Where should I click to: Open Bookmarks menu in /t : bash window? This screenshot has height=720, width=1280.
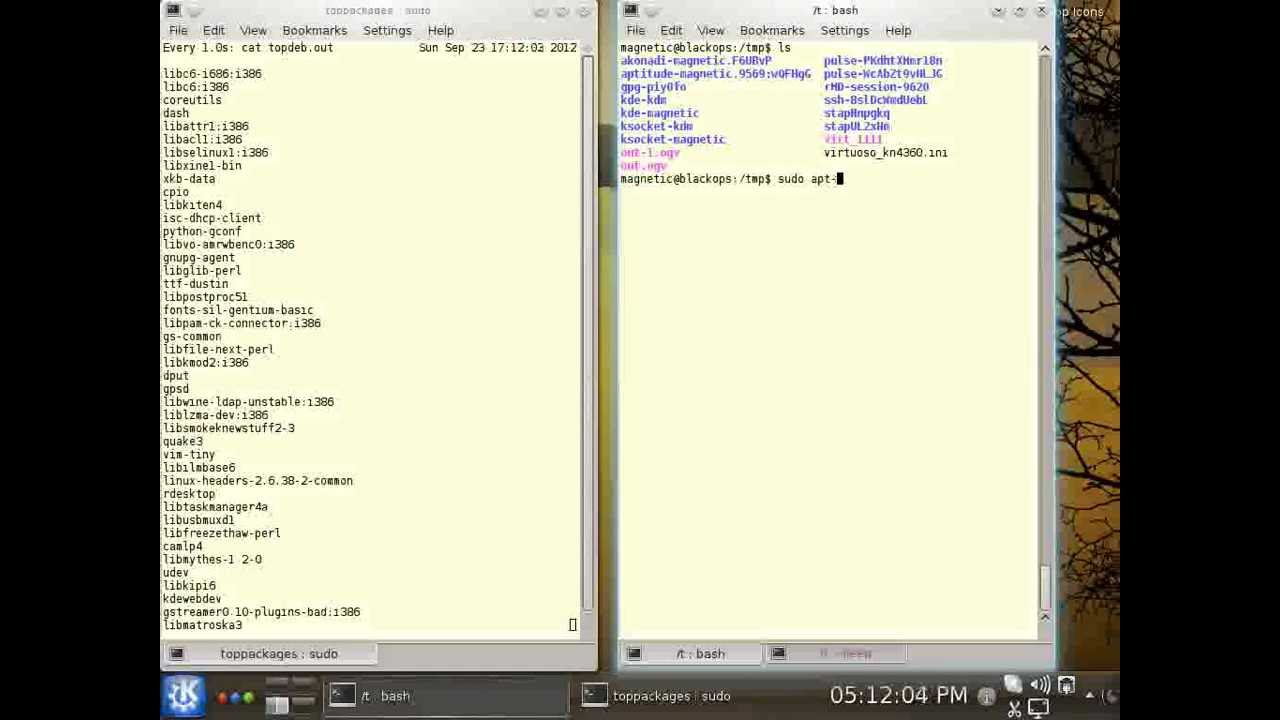click(771, 30)
